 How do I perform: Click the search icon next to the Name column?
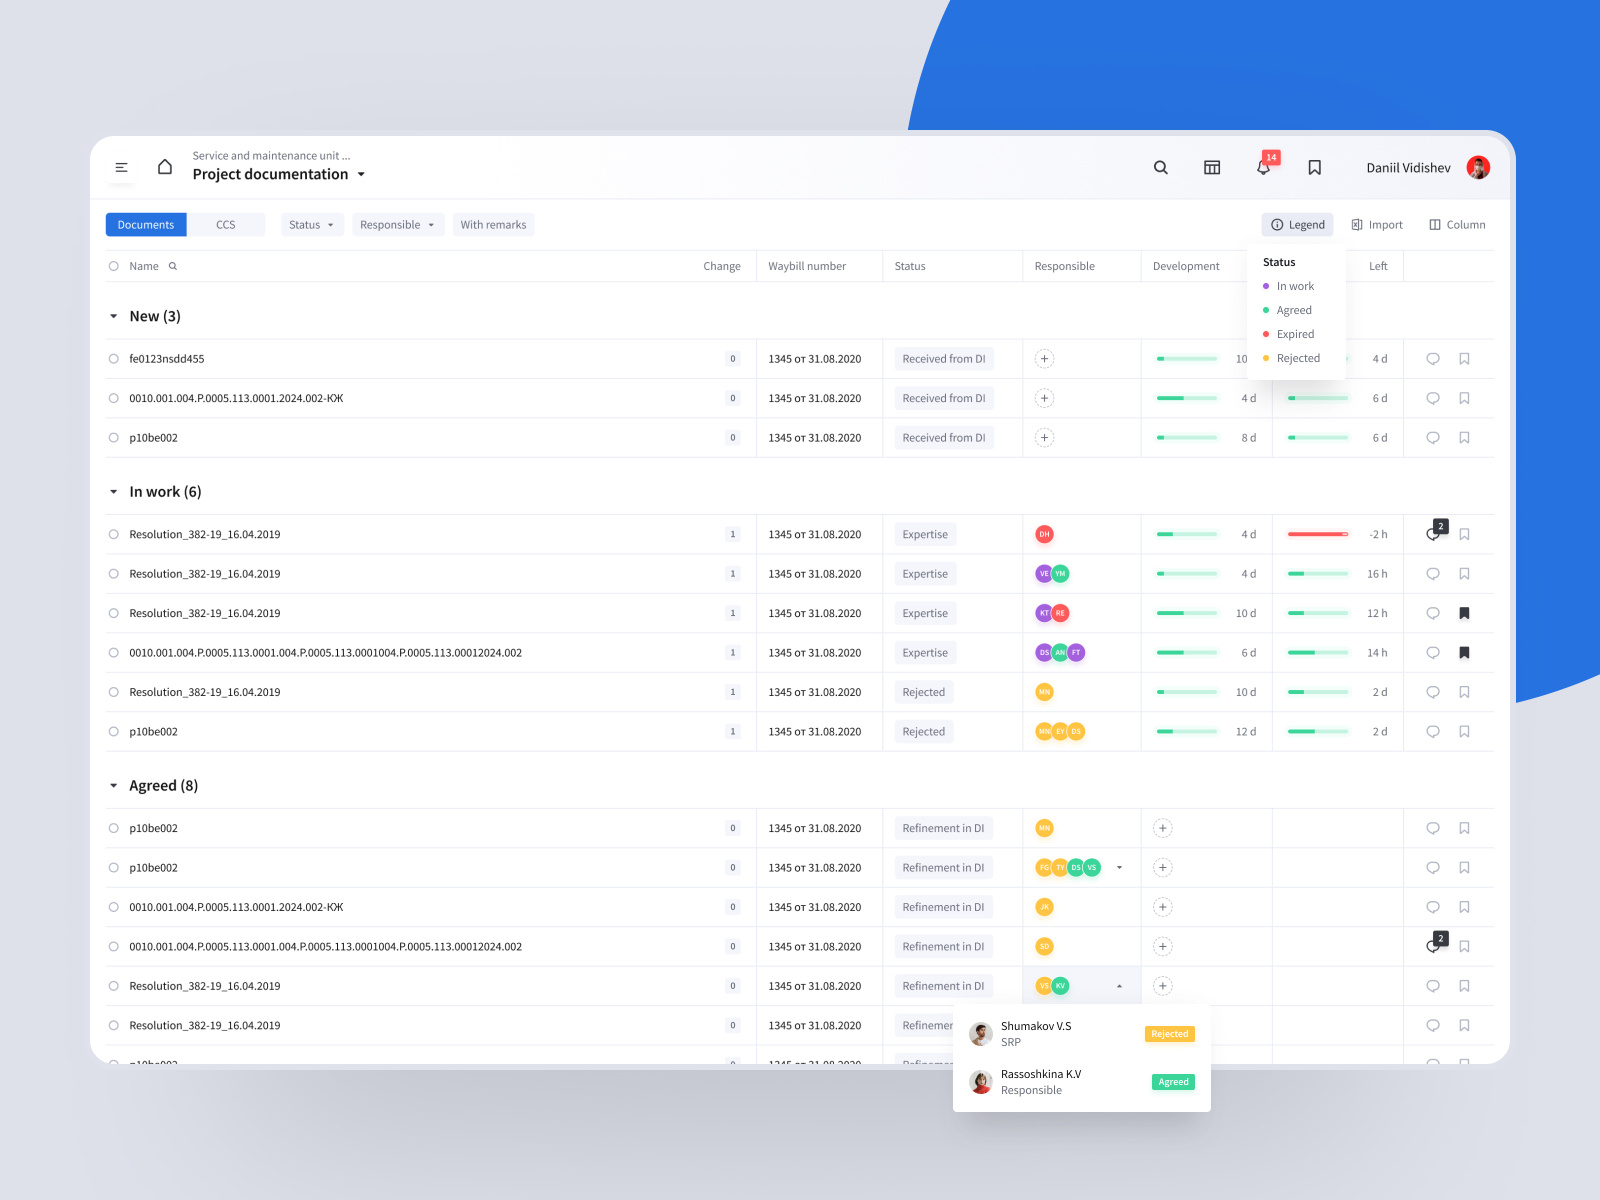(172, 266)
